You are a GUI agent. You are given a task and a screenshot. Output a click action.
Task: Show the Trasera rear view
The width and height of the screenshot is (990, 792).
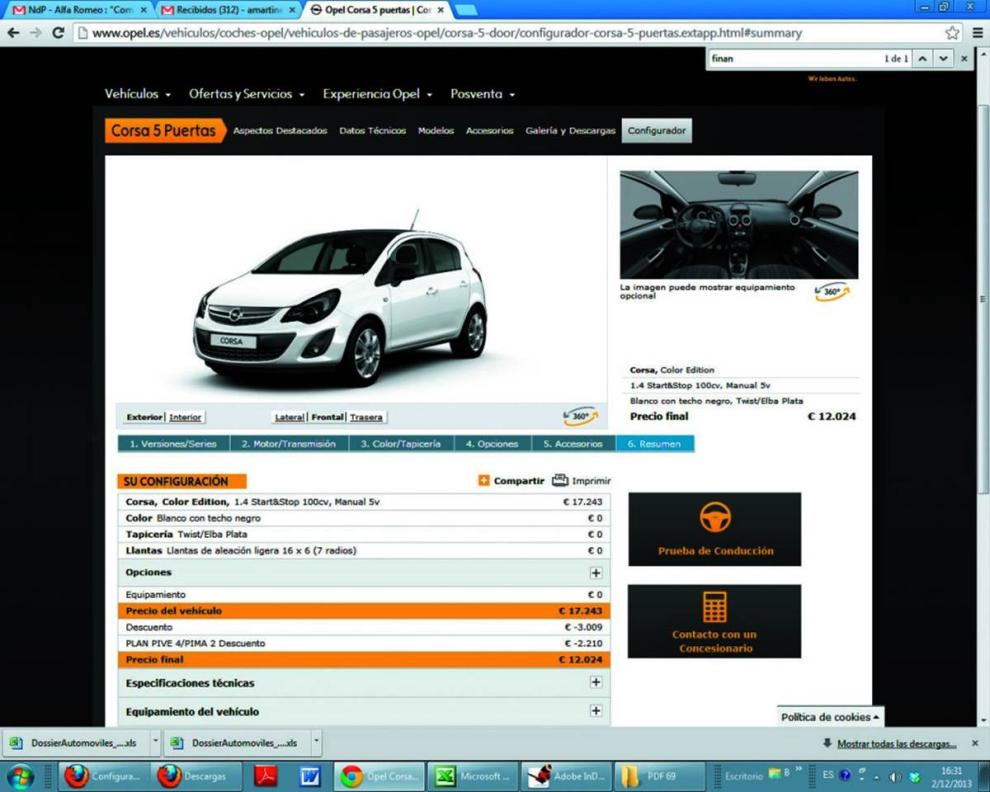[366, 417]
